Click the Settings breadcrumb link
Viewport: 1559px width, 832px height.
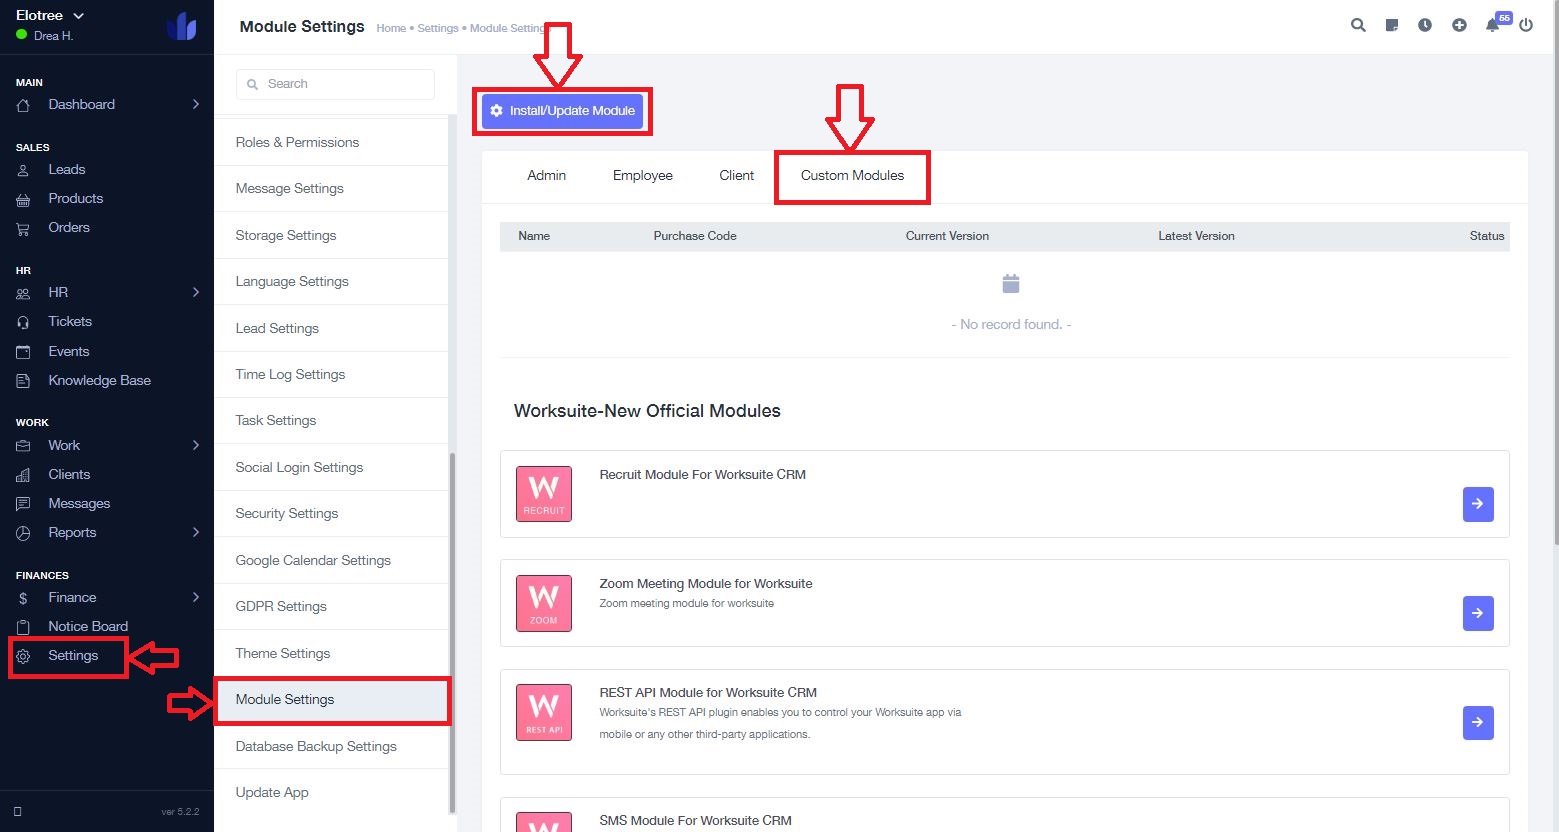438,28
